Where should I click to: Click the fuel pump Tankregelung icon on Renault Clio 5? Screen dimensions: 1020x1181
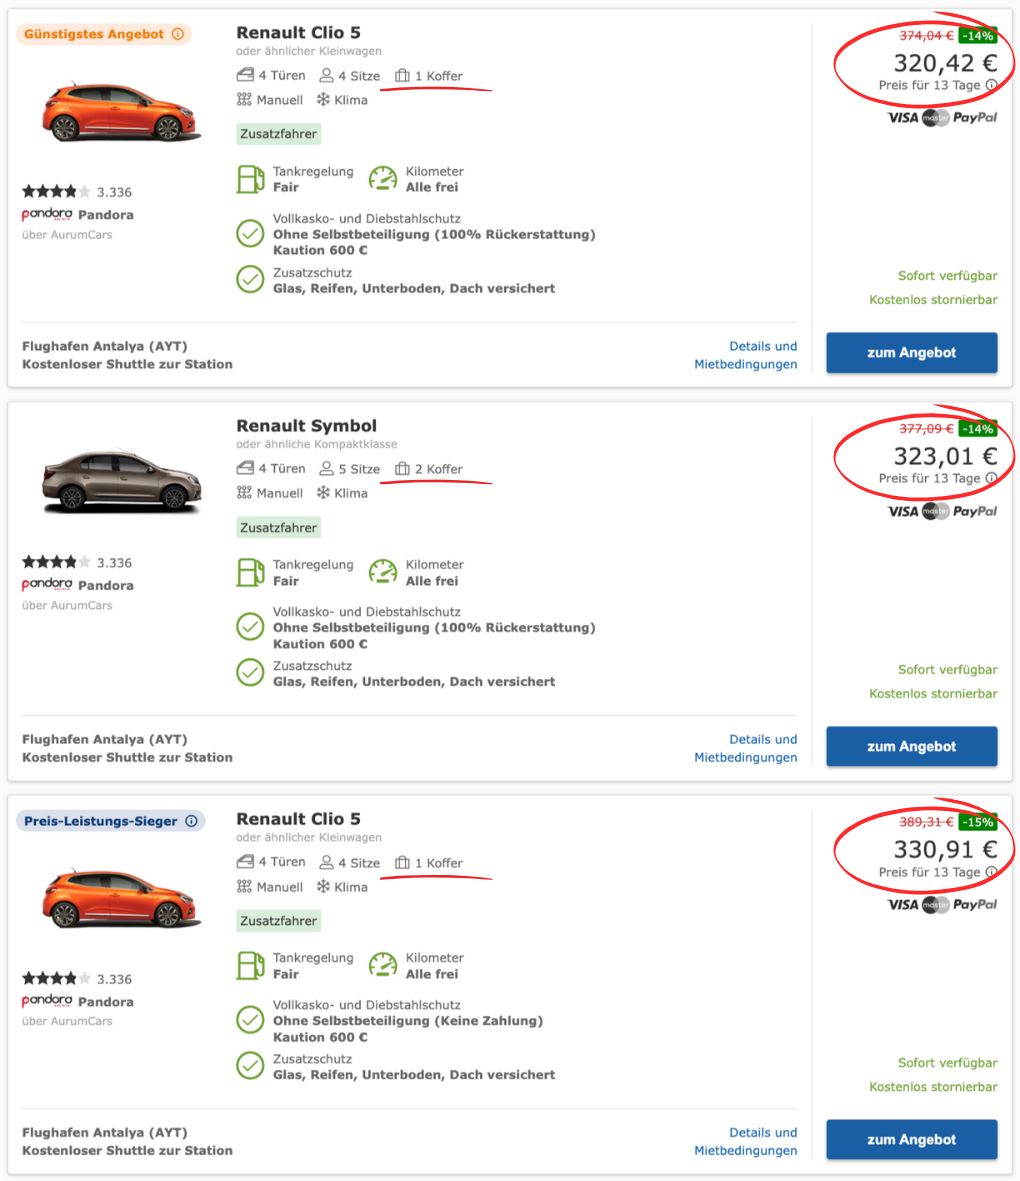(x=249, y=179)
